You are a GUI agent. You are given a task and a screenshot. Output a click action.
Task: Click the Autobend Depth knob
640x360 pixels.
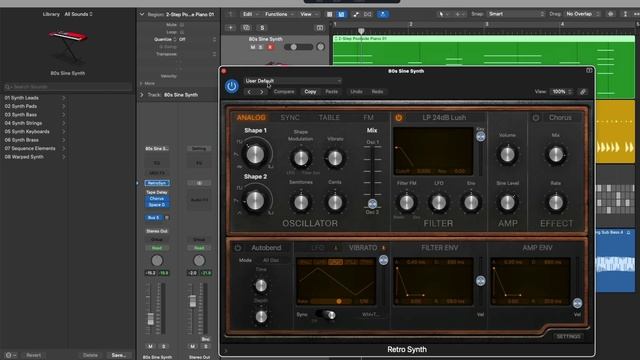pyautogui.click(x=261, y=316)
